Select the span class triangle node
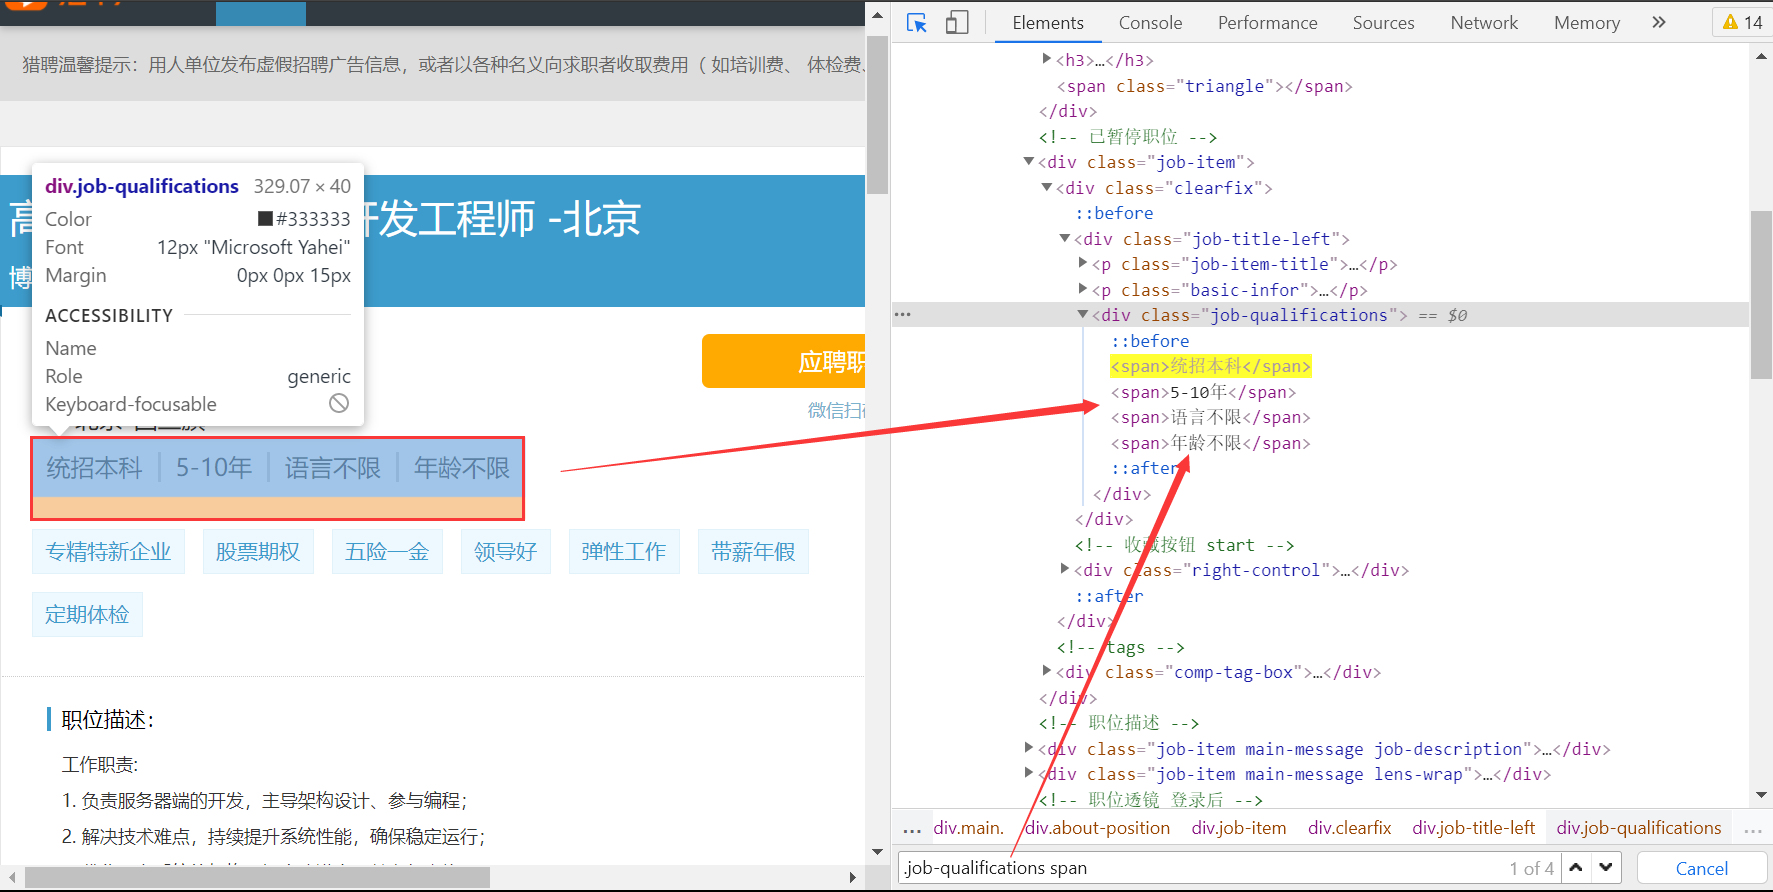 1204,86
